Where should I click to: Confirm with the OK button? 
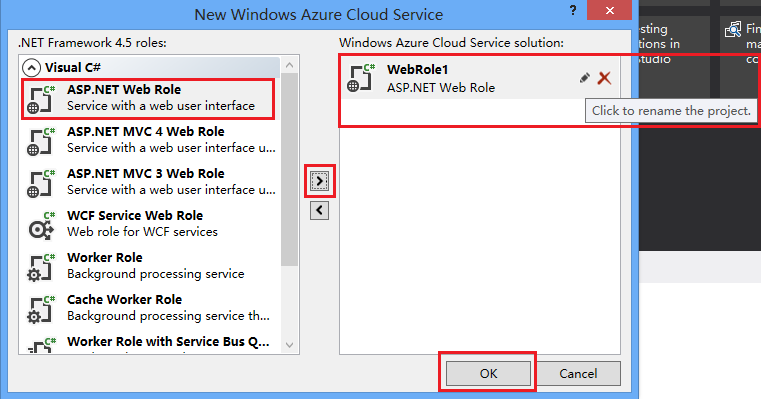[488, 373]
